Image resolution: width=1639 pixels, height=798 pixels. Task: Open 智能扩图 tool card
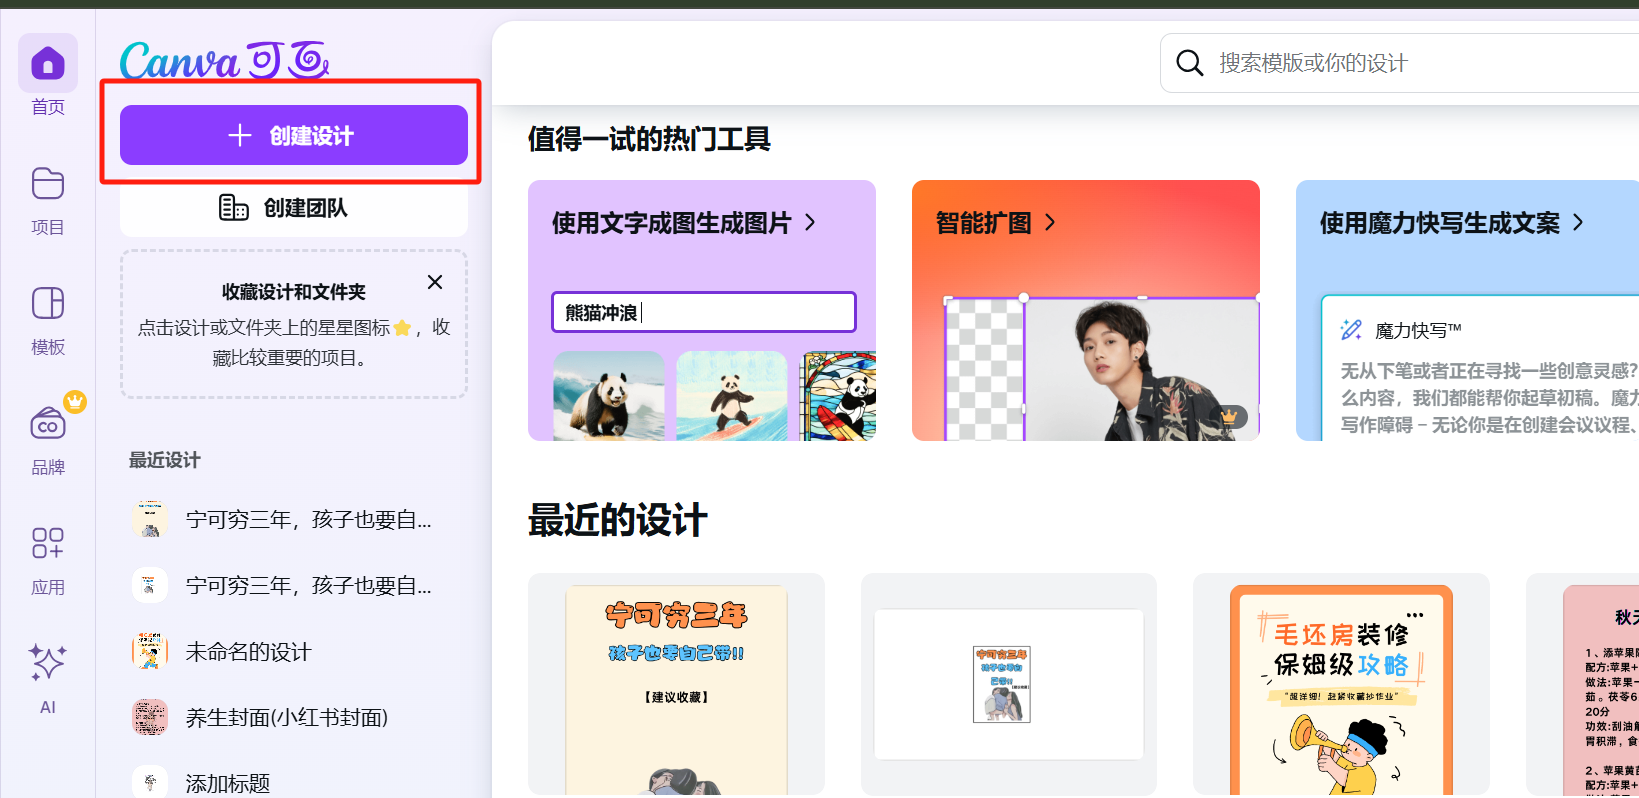tap(1086, 310)
